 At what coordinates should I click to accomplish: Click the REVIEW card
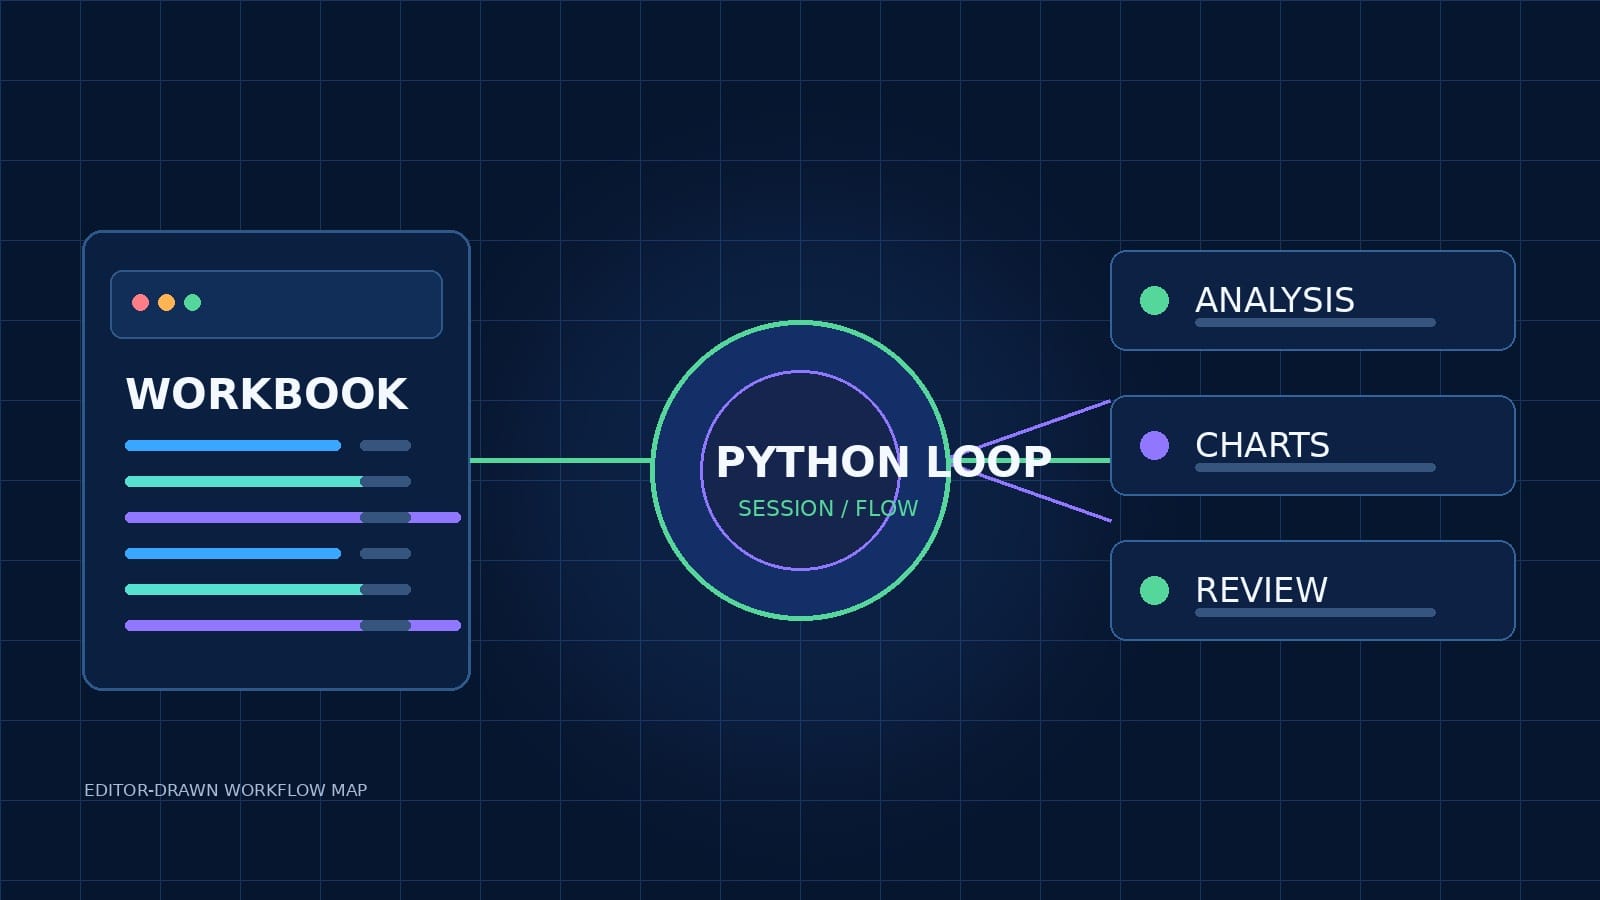point(1313,590)
